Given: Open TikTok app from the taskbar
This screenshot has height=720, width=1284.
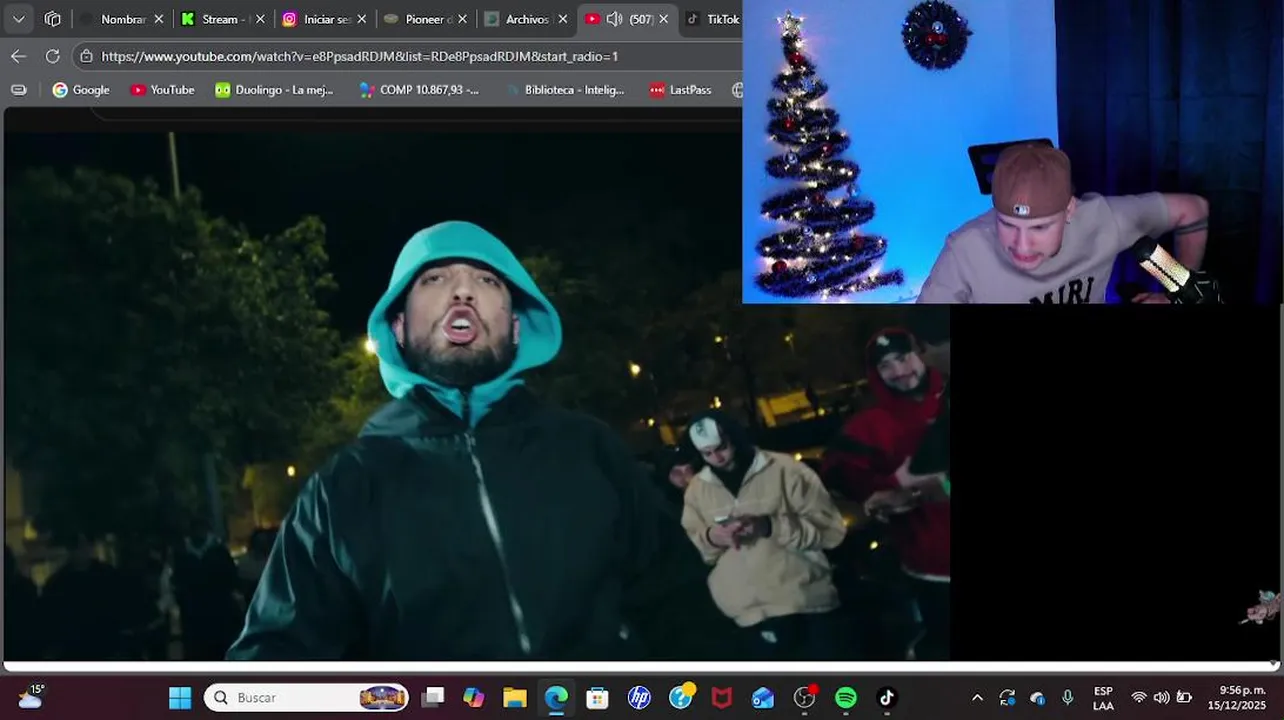Looking at the screenshot, I should pyautogui.click(x=887, y=697).
